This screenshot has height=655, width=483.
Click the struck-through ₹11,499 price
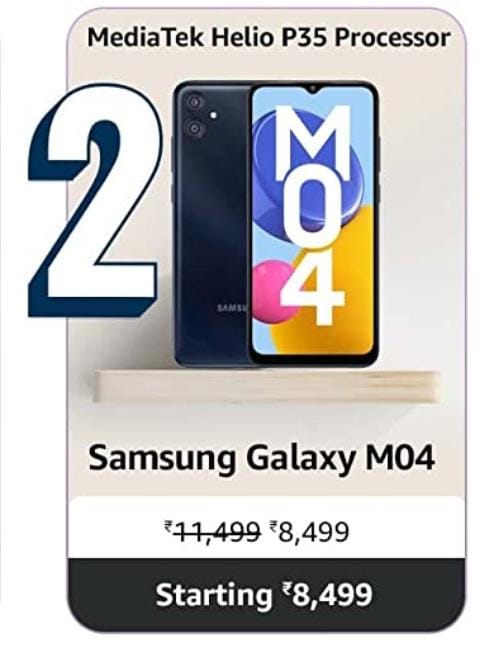click(x=212, y=532)
